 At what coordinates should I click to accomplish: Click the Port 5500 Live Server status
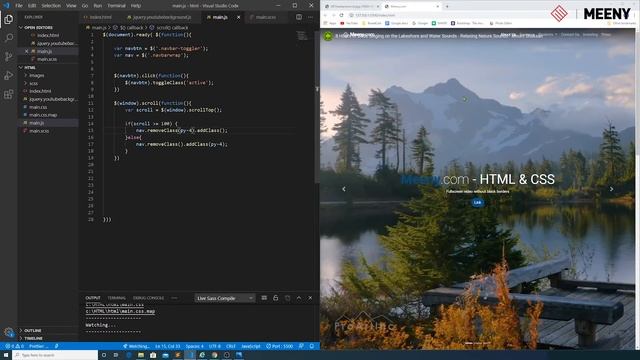coord(280,346)
